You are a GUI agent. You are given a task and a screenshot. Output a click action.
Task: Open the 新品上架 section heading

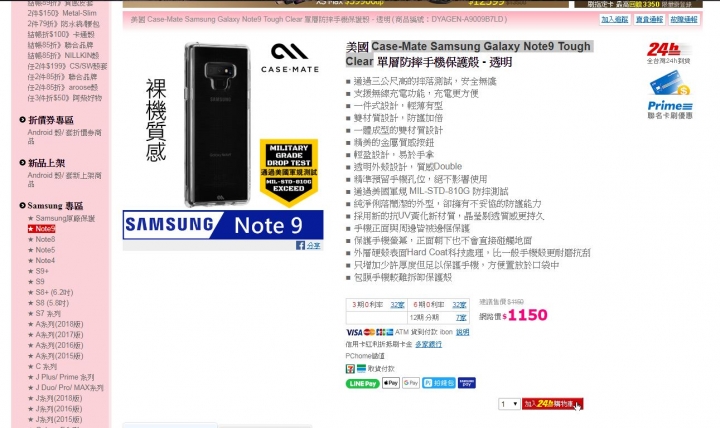click(x=46, y=163)
